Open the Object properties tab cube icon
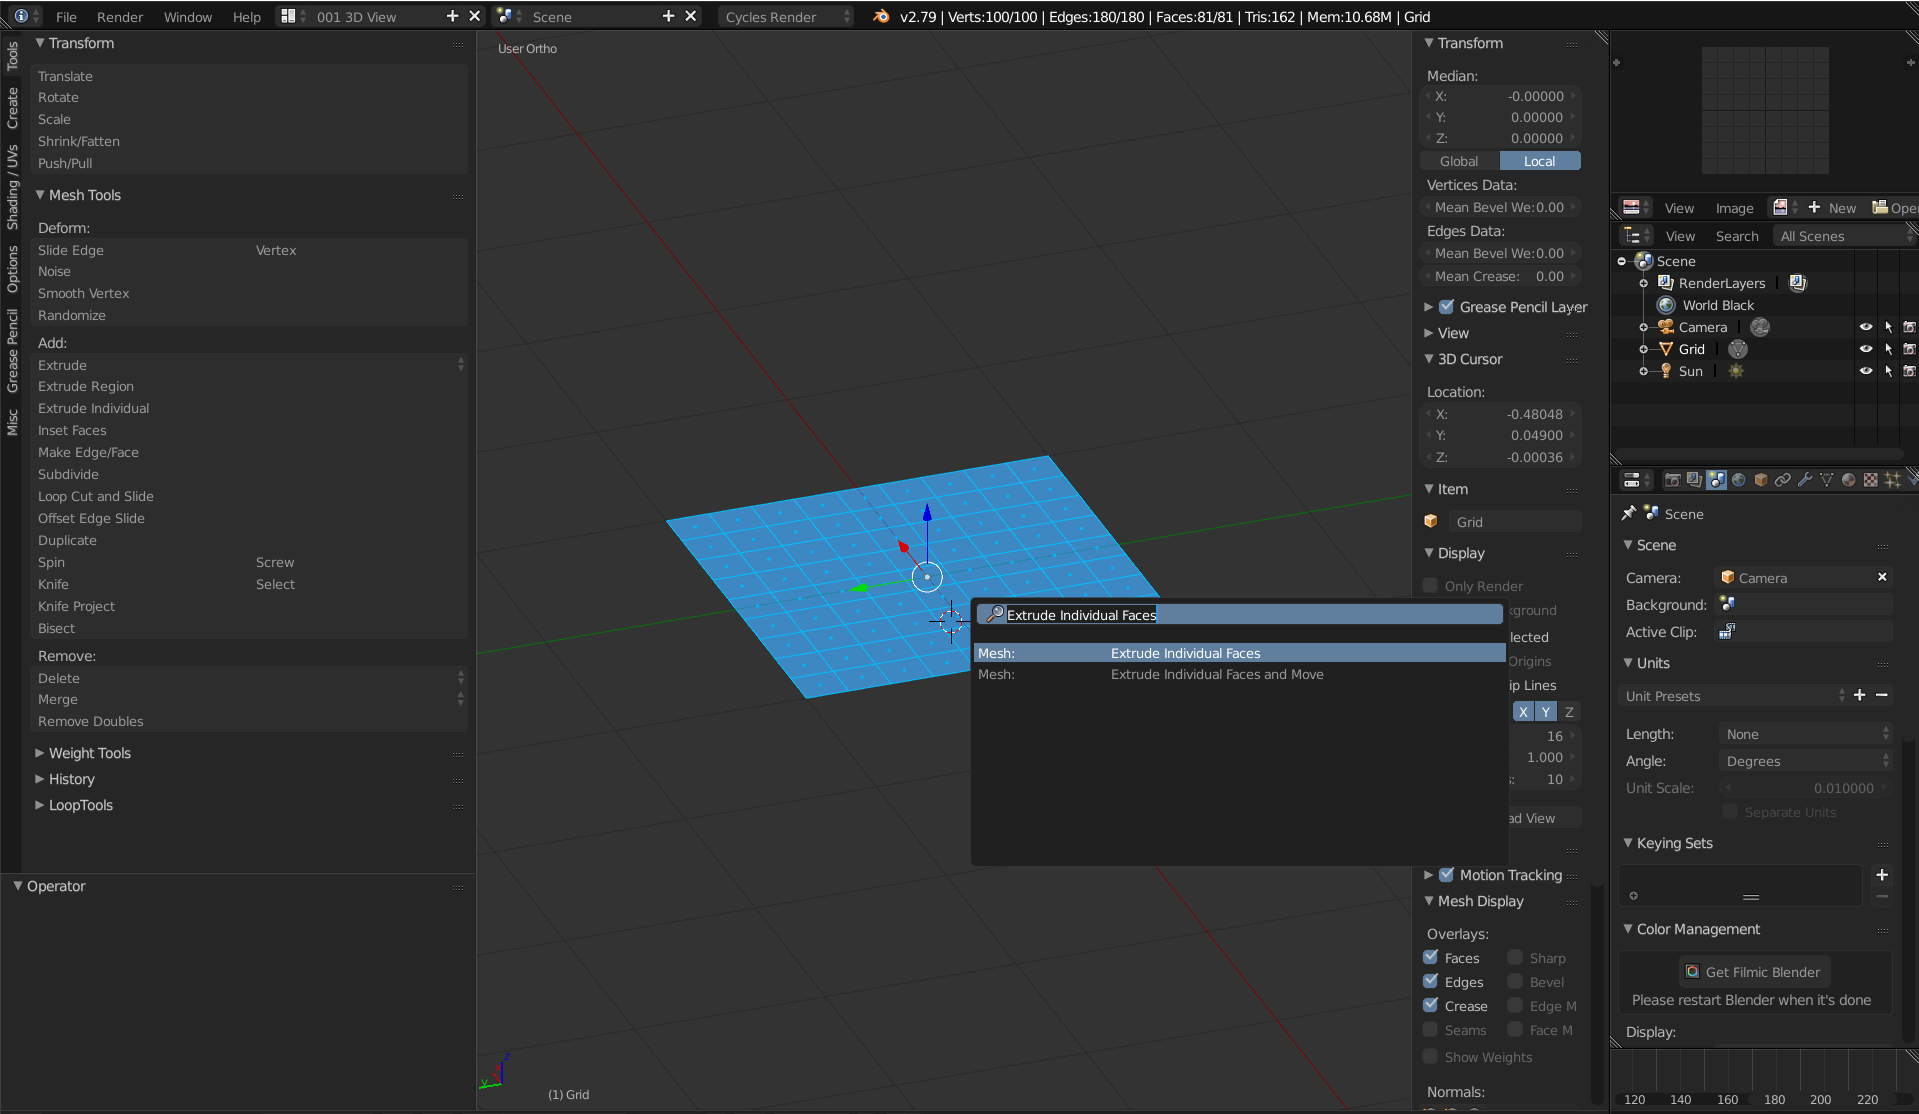Image resolution: width=1919 pixels, height=1114 pixels. [x=1761, y=480]
